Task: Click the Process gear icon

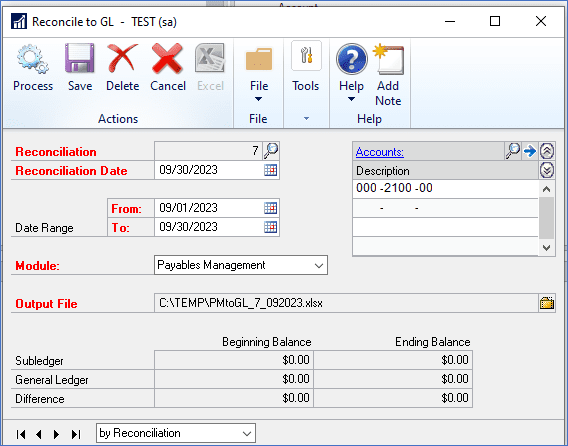Action: pos(33,59)
